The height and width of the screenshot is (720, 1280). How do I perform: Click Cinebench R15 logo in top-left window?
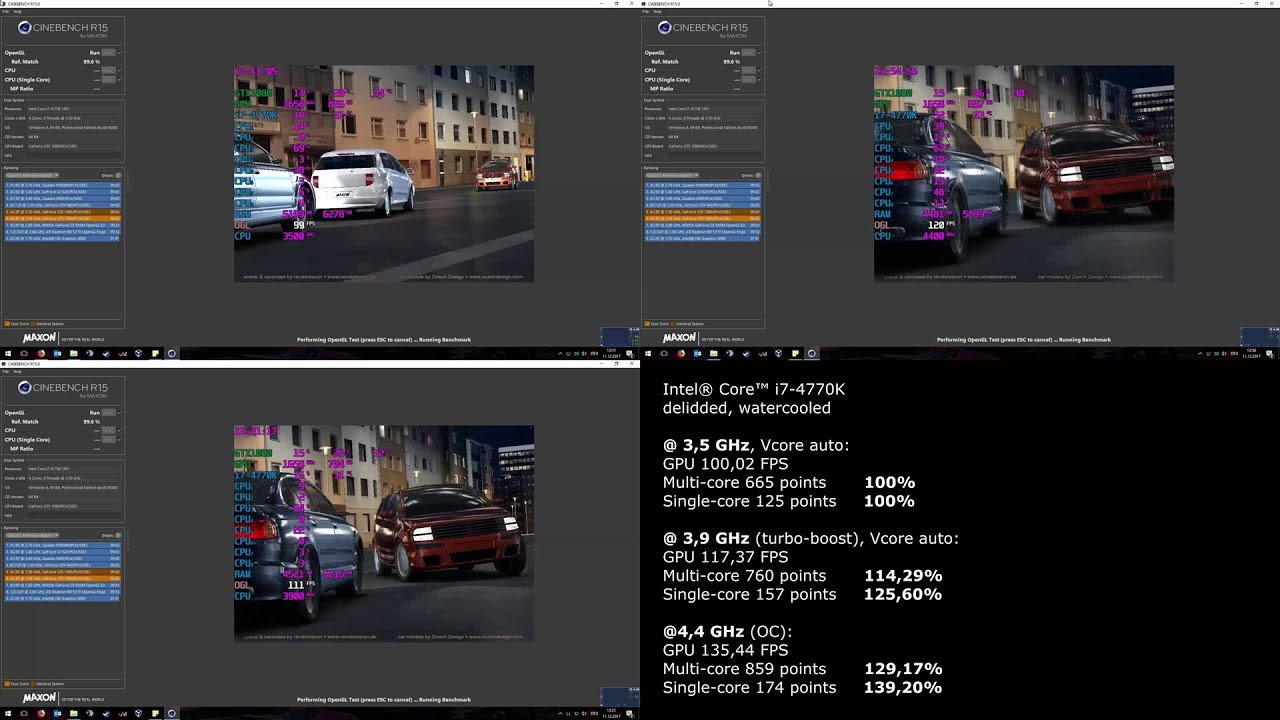point(63,29)
